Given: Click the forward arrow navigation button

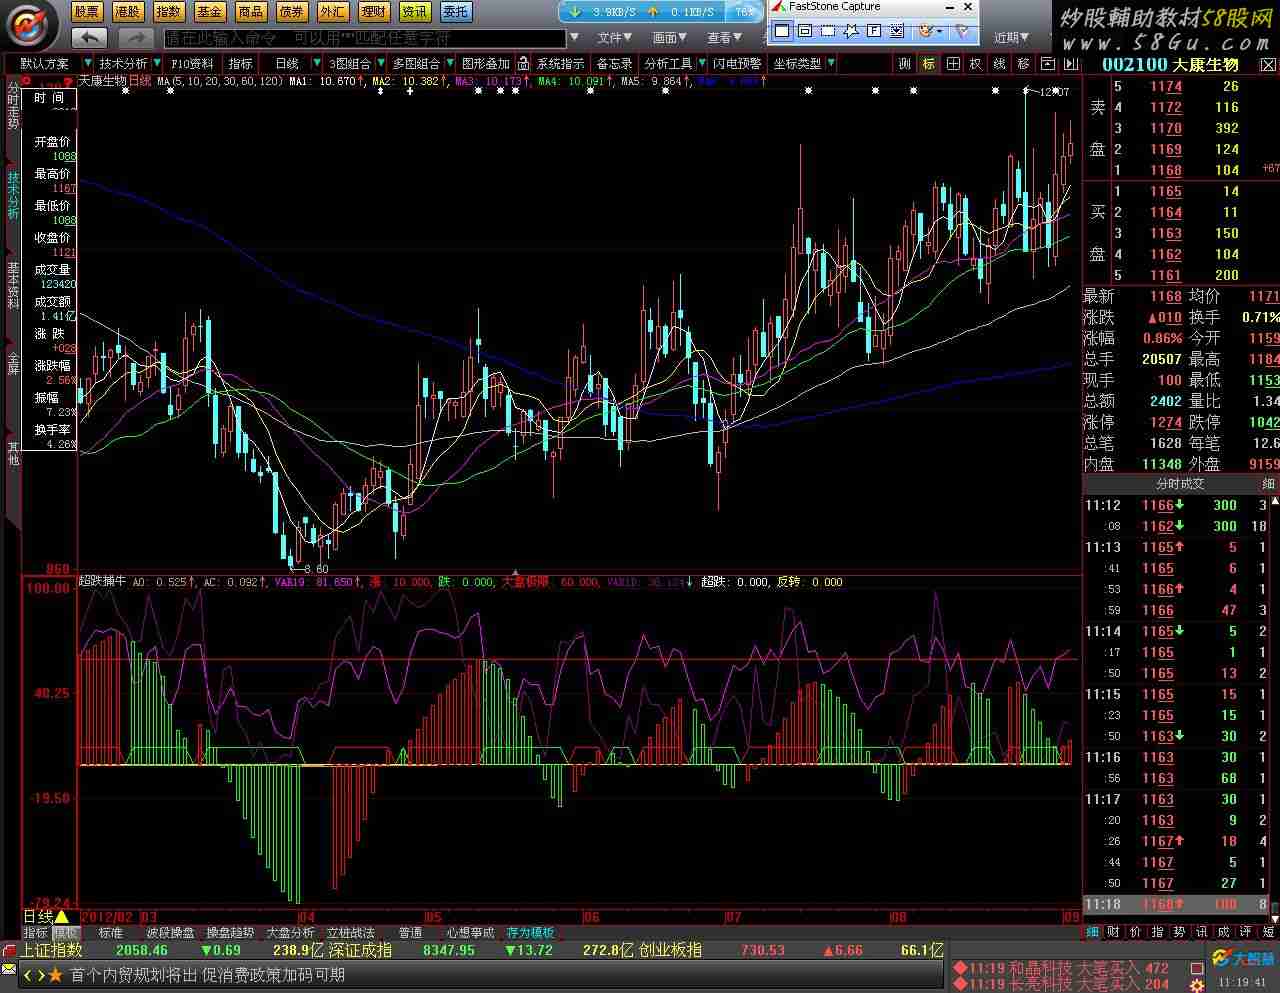Looking at the screenshot, I should (x=135, y=38).
